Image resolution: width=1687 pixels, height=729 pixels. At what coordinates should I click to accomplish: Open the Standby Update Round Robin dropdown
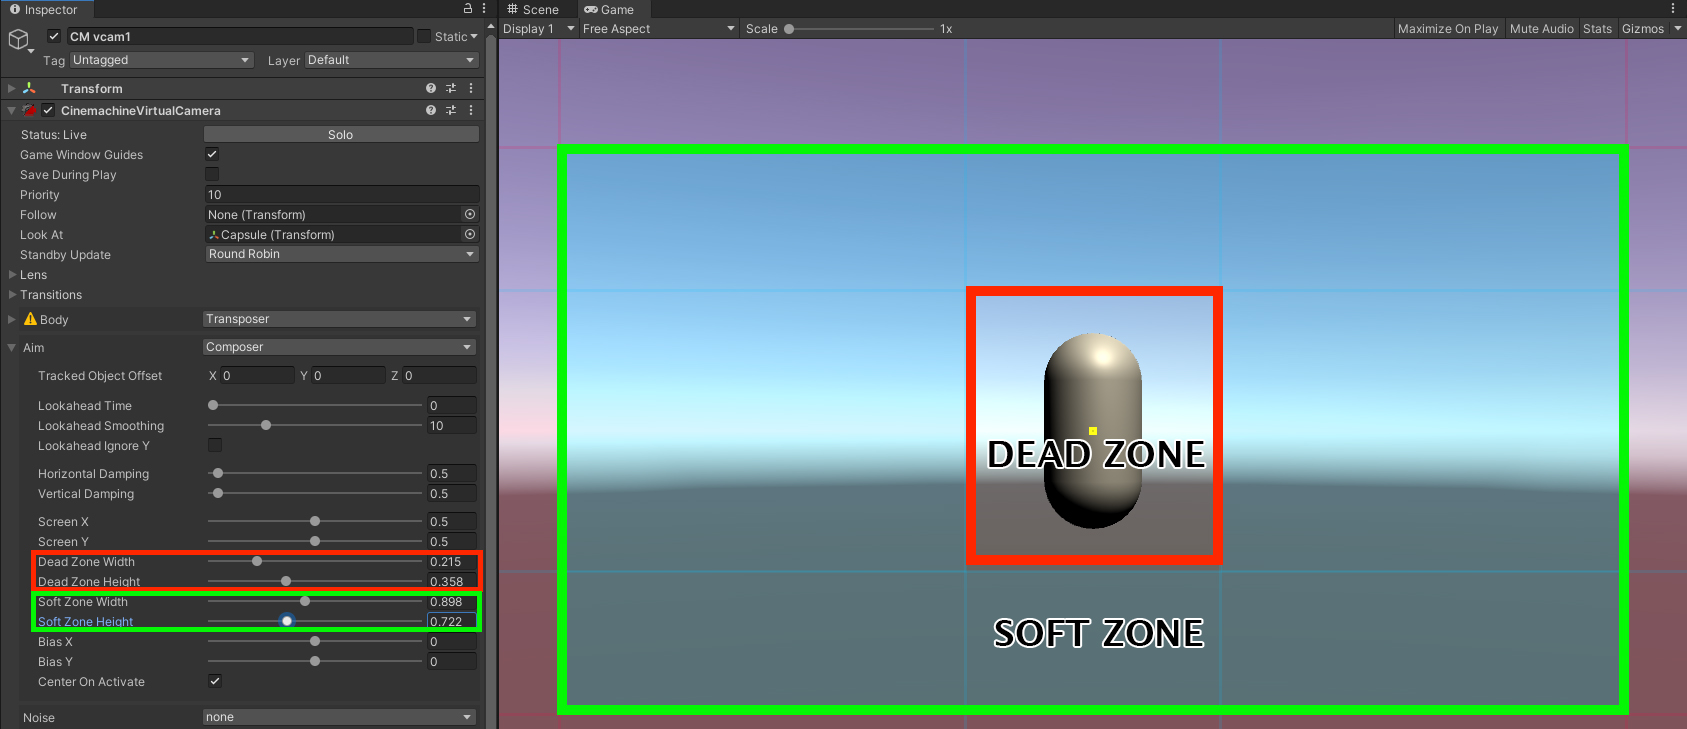pos(341,254)
